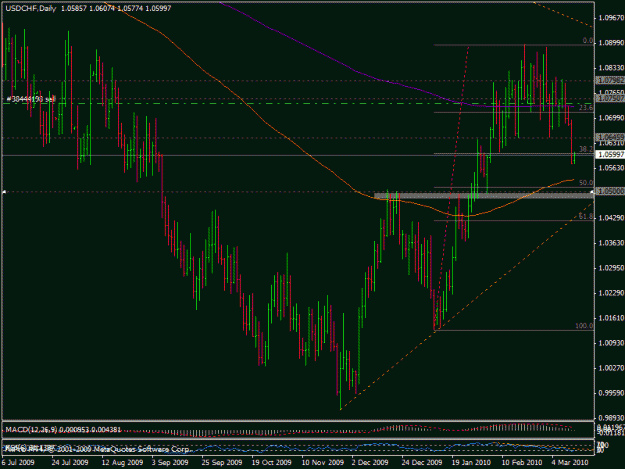625x469 pixels.
Task: Click the current price tag 1.05997
Action: pyautogui.click(x=610, y=155)
